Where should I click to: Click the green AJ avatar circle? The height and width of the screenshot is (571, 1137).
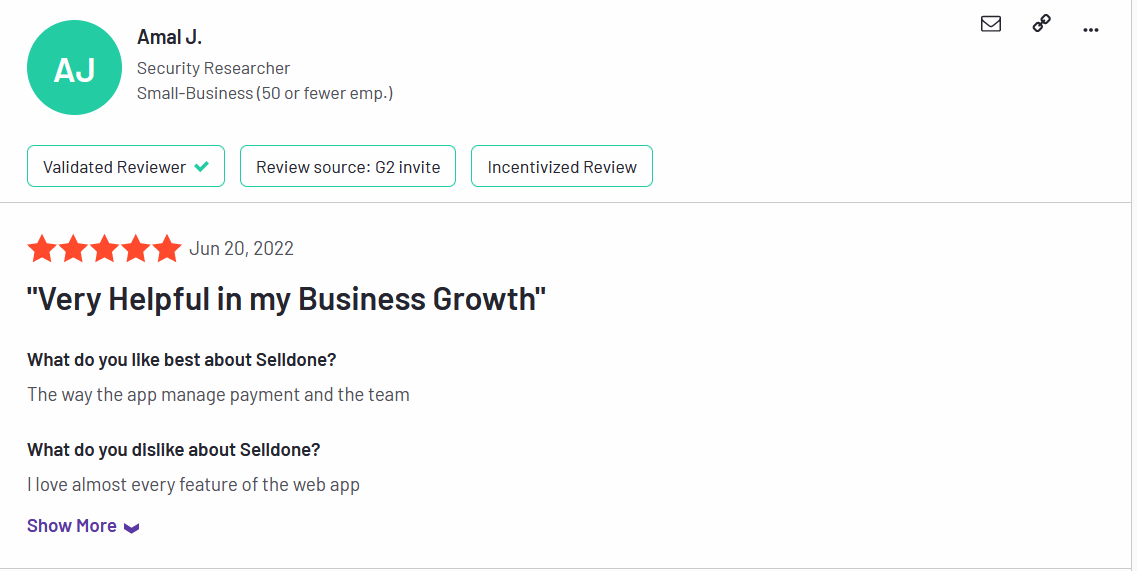[74, 67]
